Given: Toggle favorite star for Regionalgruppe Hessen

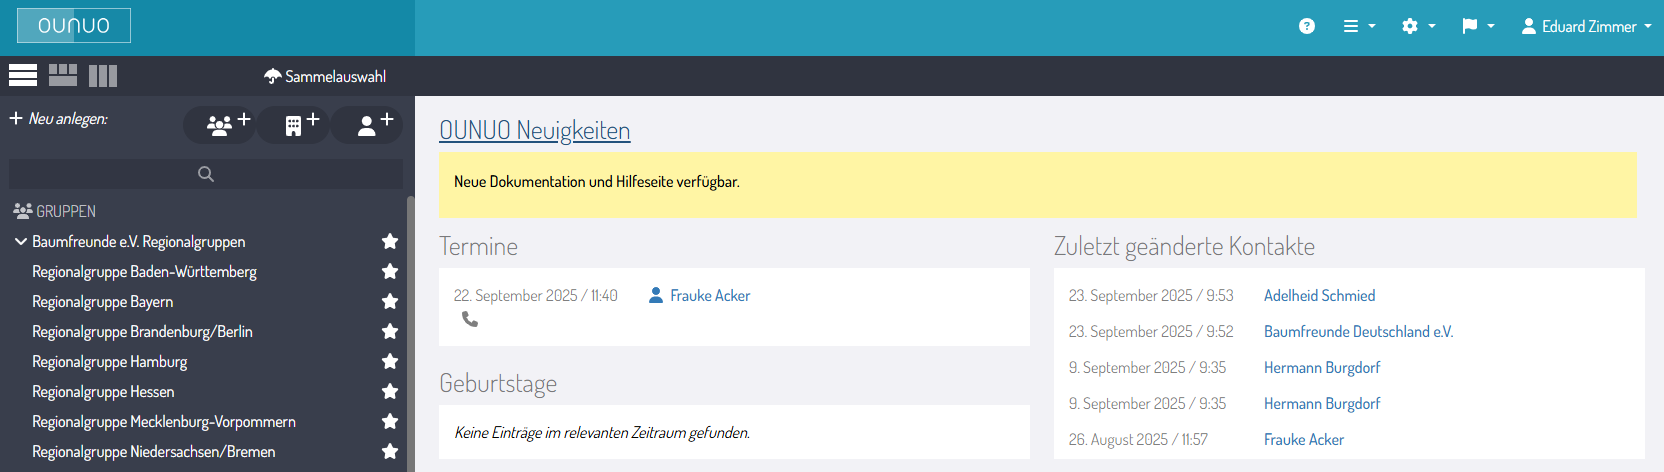Looking at the screenshot, I should tap(390, 391).
